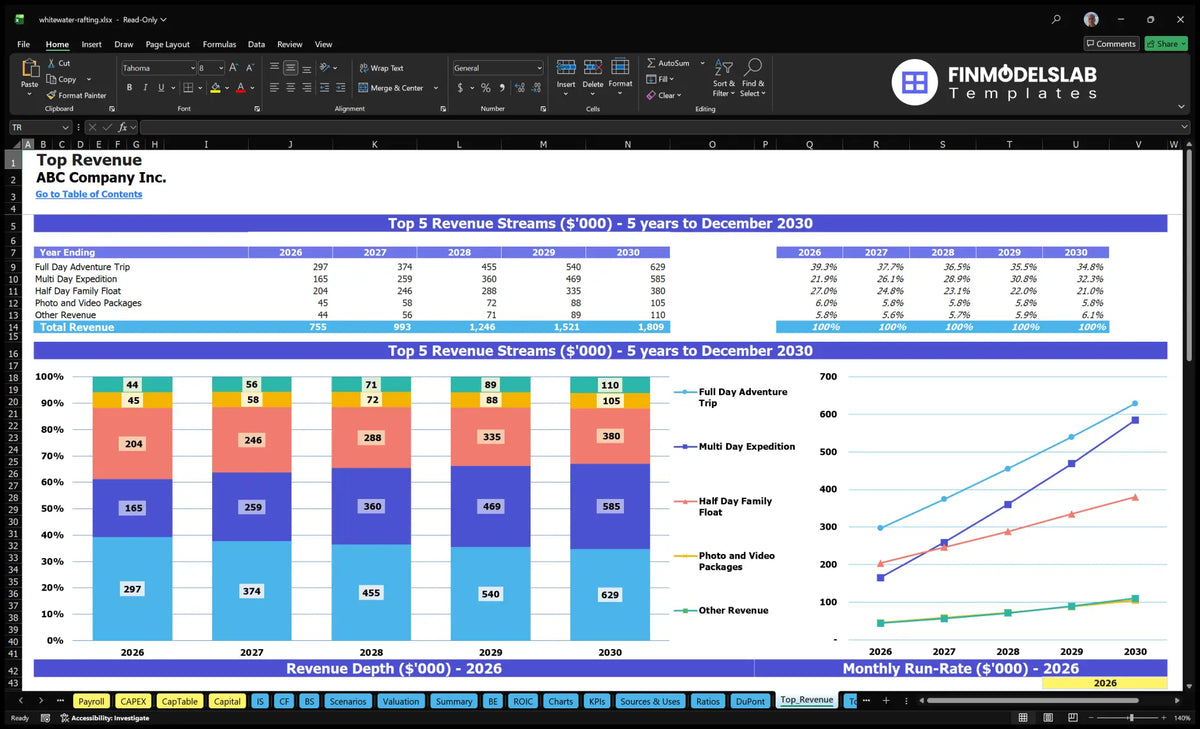Decrease font size with the smaller A icon

250,68
